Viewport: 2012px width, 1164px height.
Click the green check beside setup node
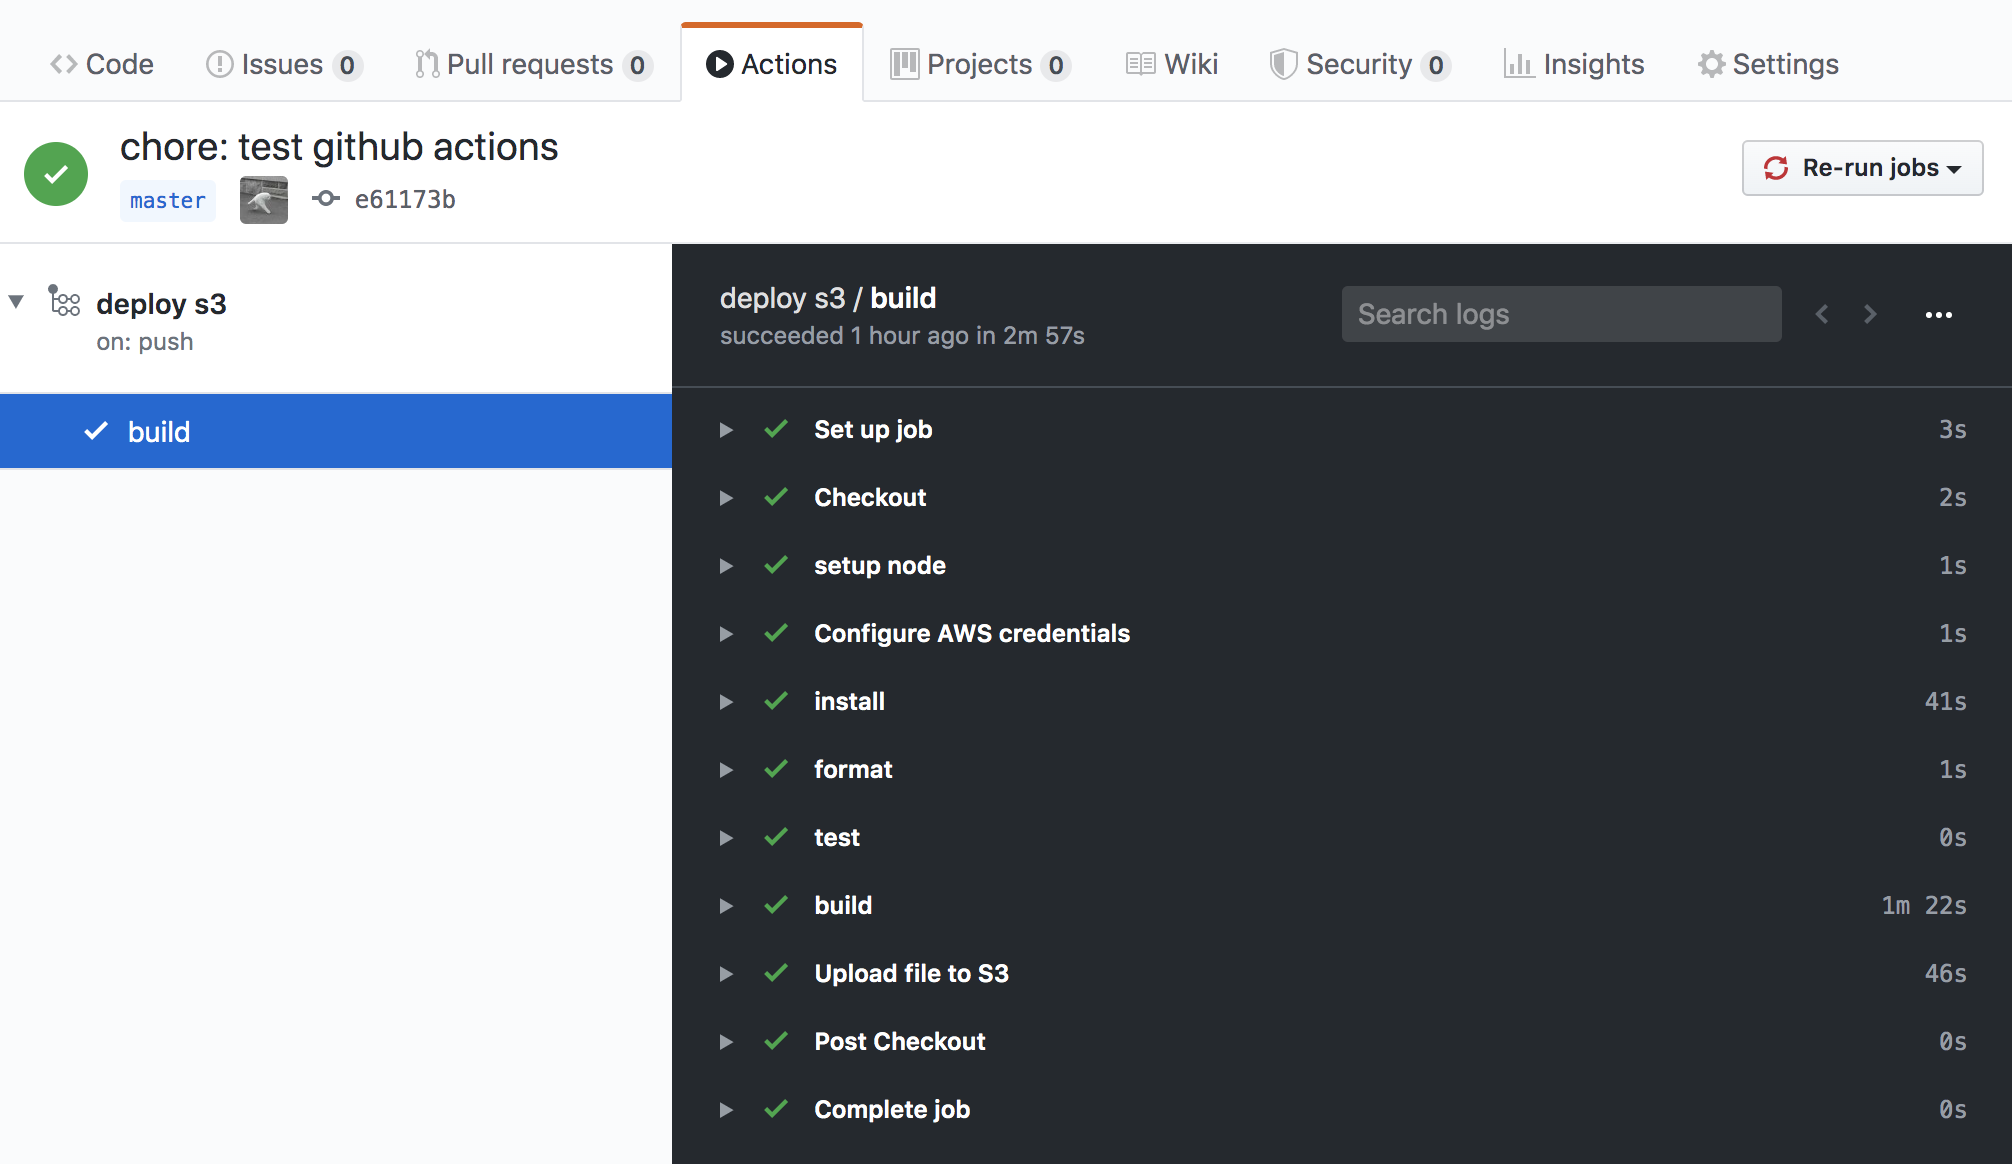pyautogui.click(x=776, y=565)
